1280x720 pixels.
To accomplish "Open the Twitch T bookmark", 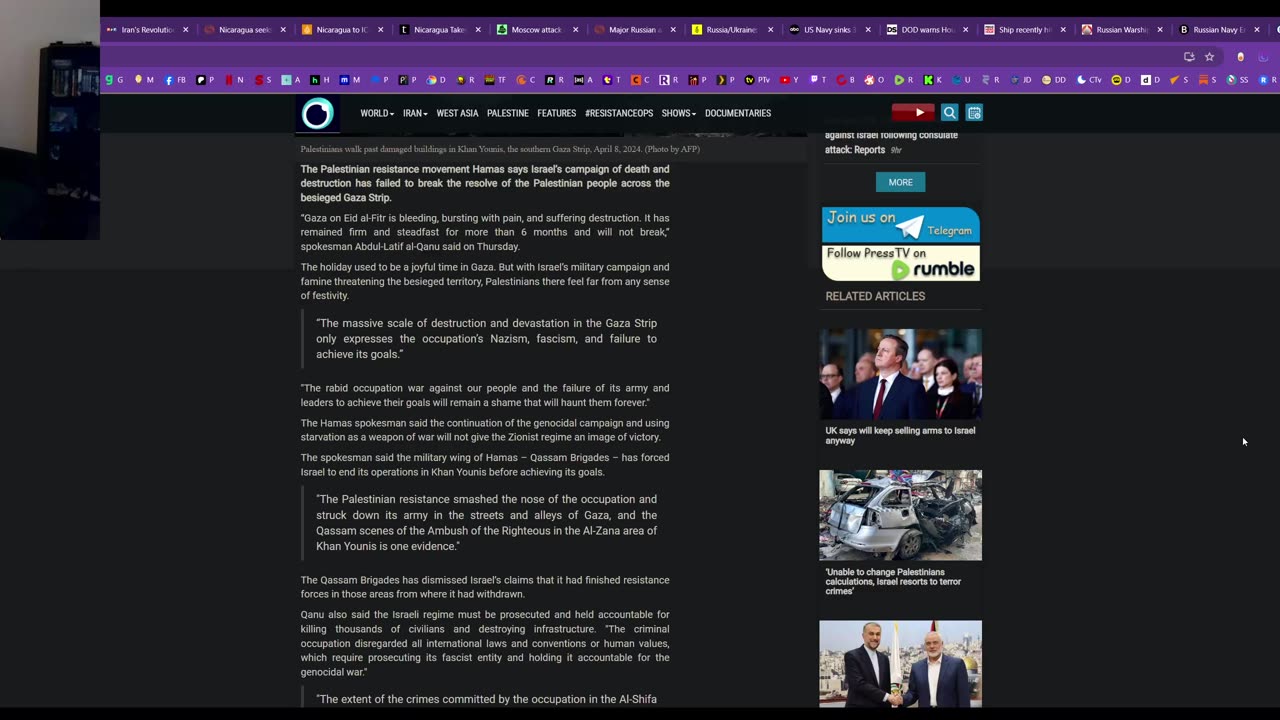I will click(818, 80).
